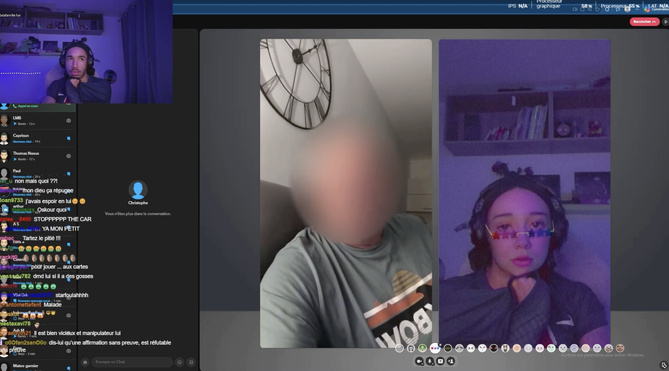The height and width of the screenshot is (371, 669).
Task: Open the emoji picker next to chat input
Action: tap(180, 362)
